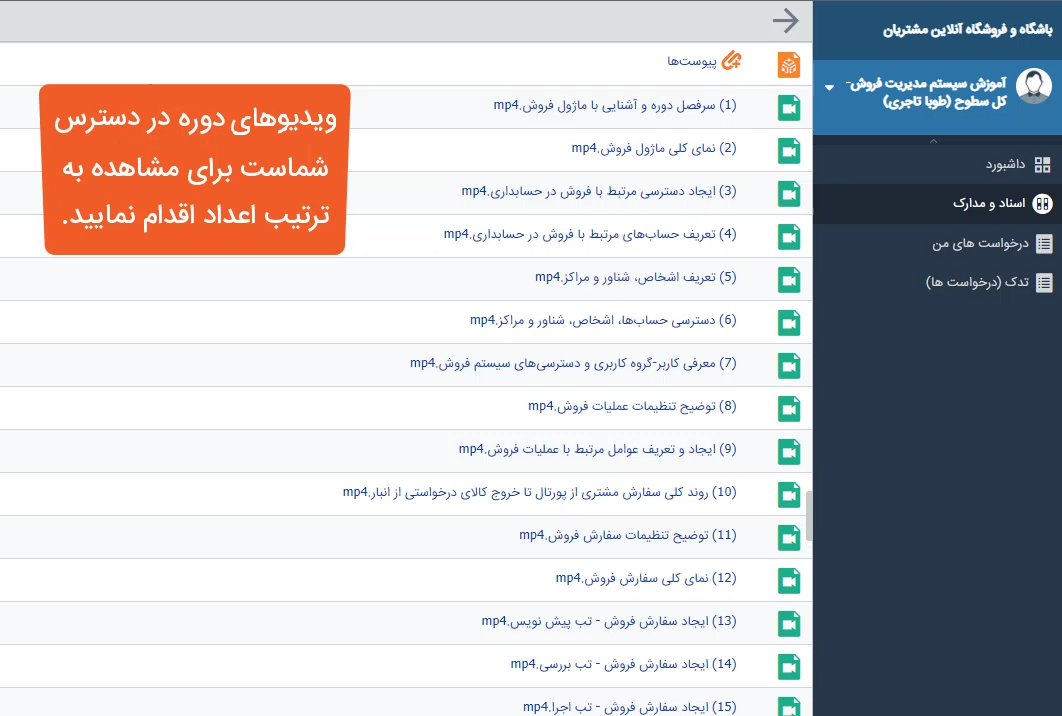Click the file list vertical scrollbar thumb
The width and height of the screenshot is (1062, 716).
[x=809, y=515]
